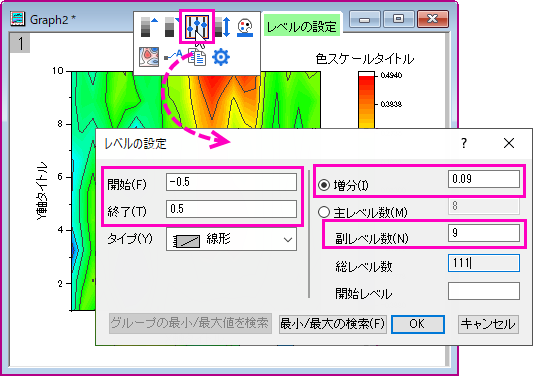
Task: Click the 開始レベル empty field
Action: tap(484, 291)
